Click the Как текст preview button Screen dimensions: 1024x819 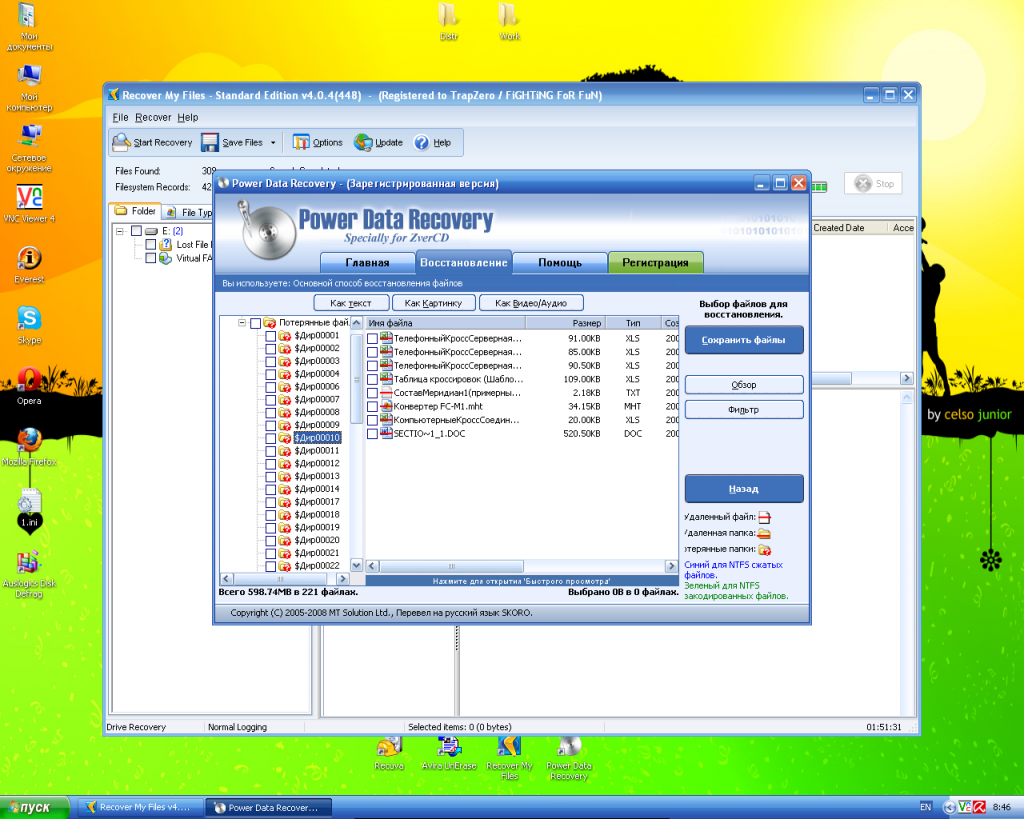351,303
